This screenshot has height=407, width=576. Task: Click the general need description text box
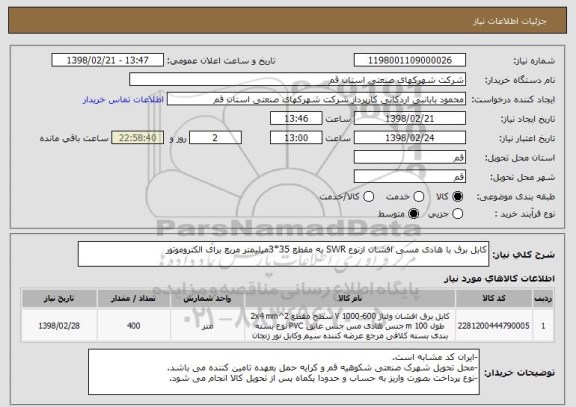(x=283, y=254)
